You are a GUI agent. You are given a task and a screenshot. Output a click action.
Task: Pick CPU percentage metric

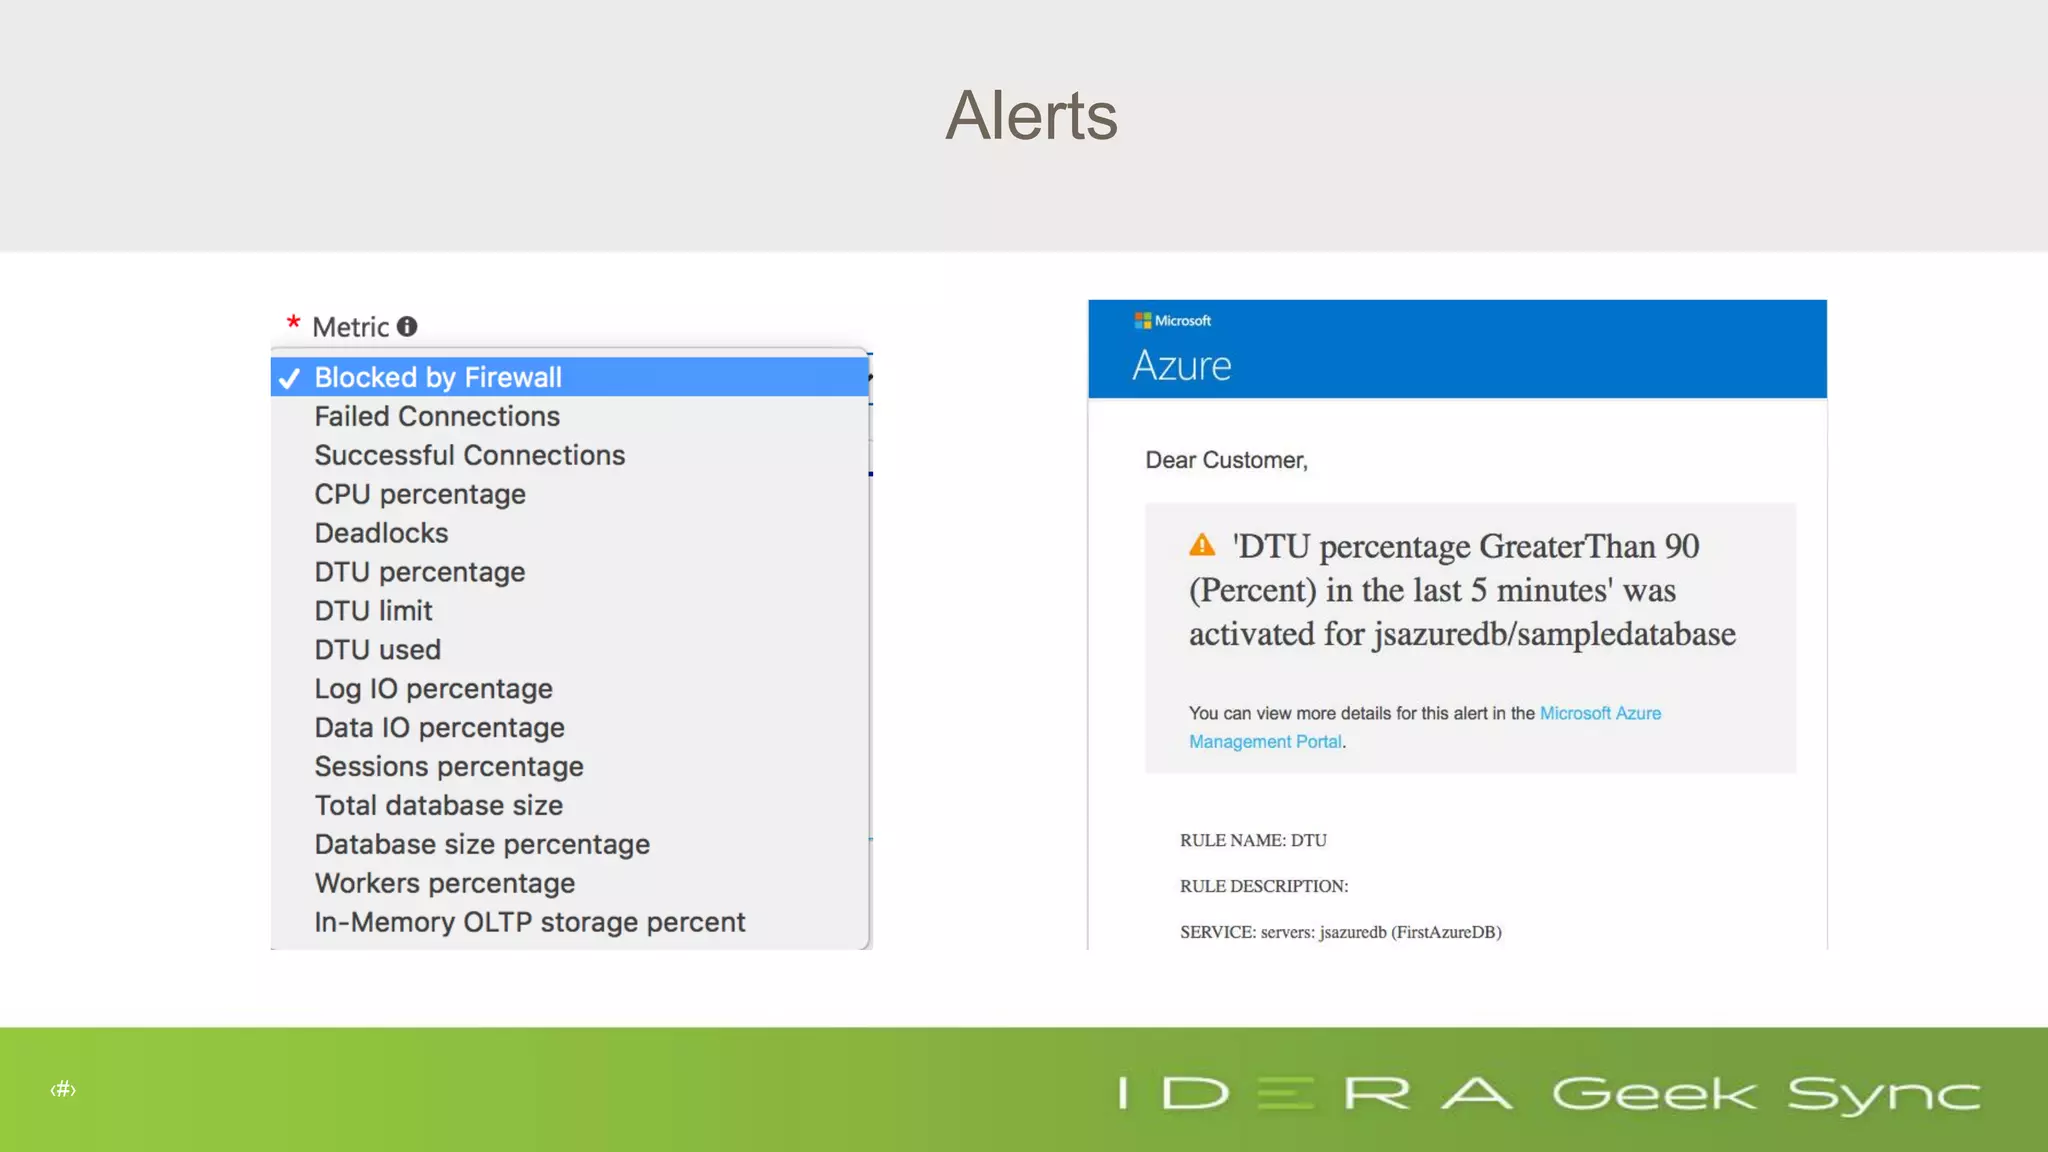[570, 494]
